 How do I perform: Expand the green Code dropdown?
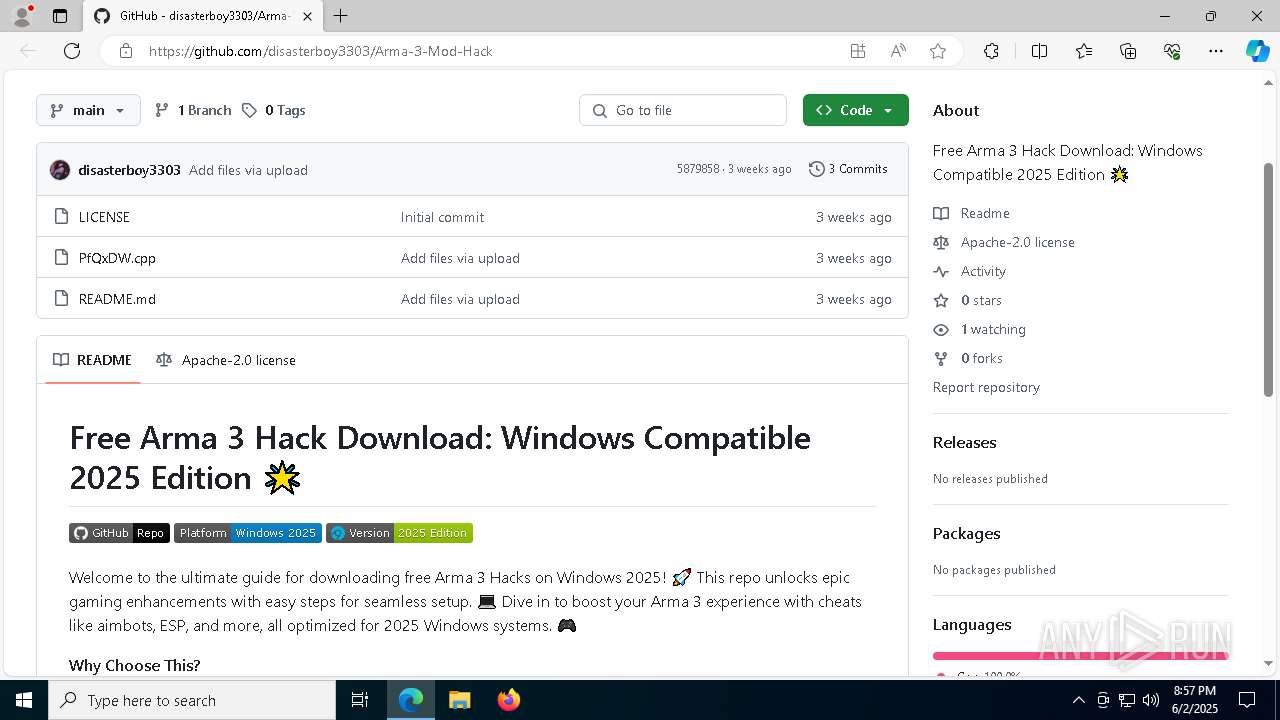pyautogui.click(x=855, y=110)
